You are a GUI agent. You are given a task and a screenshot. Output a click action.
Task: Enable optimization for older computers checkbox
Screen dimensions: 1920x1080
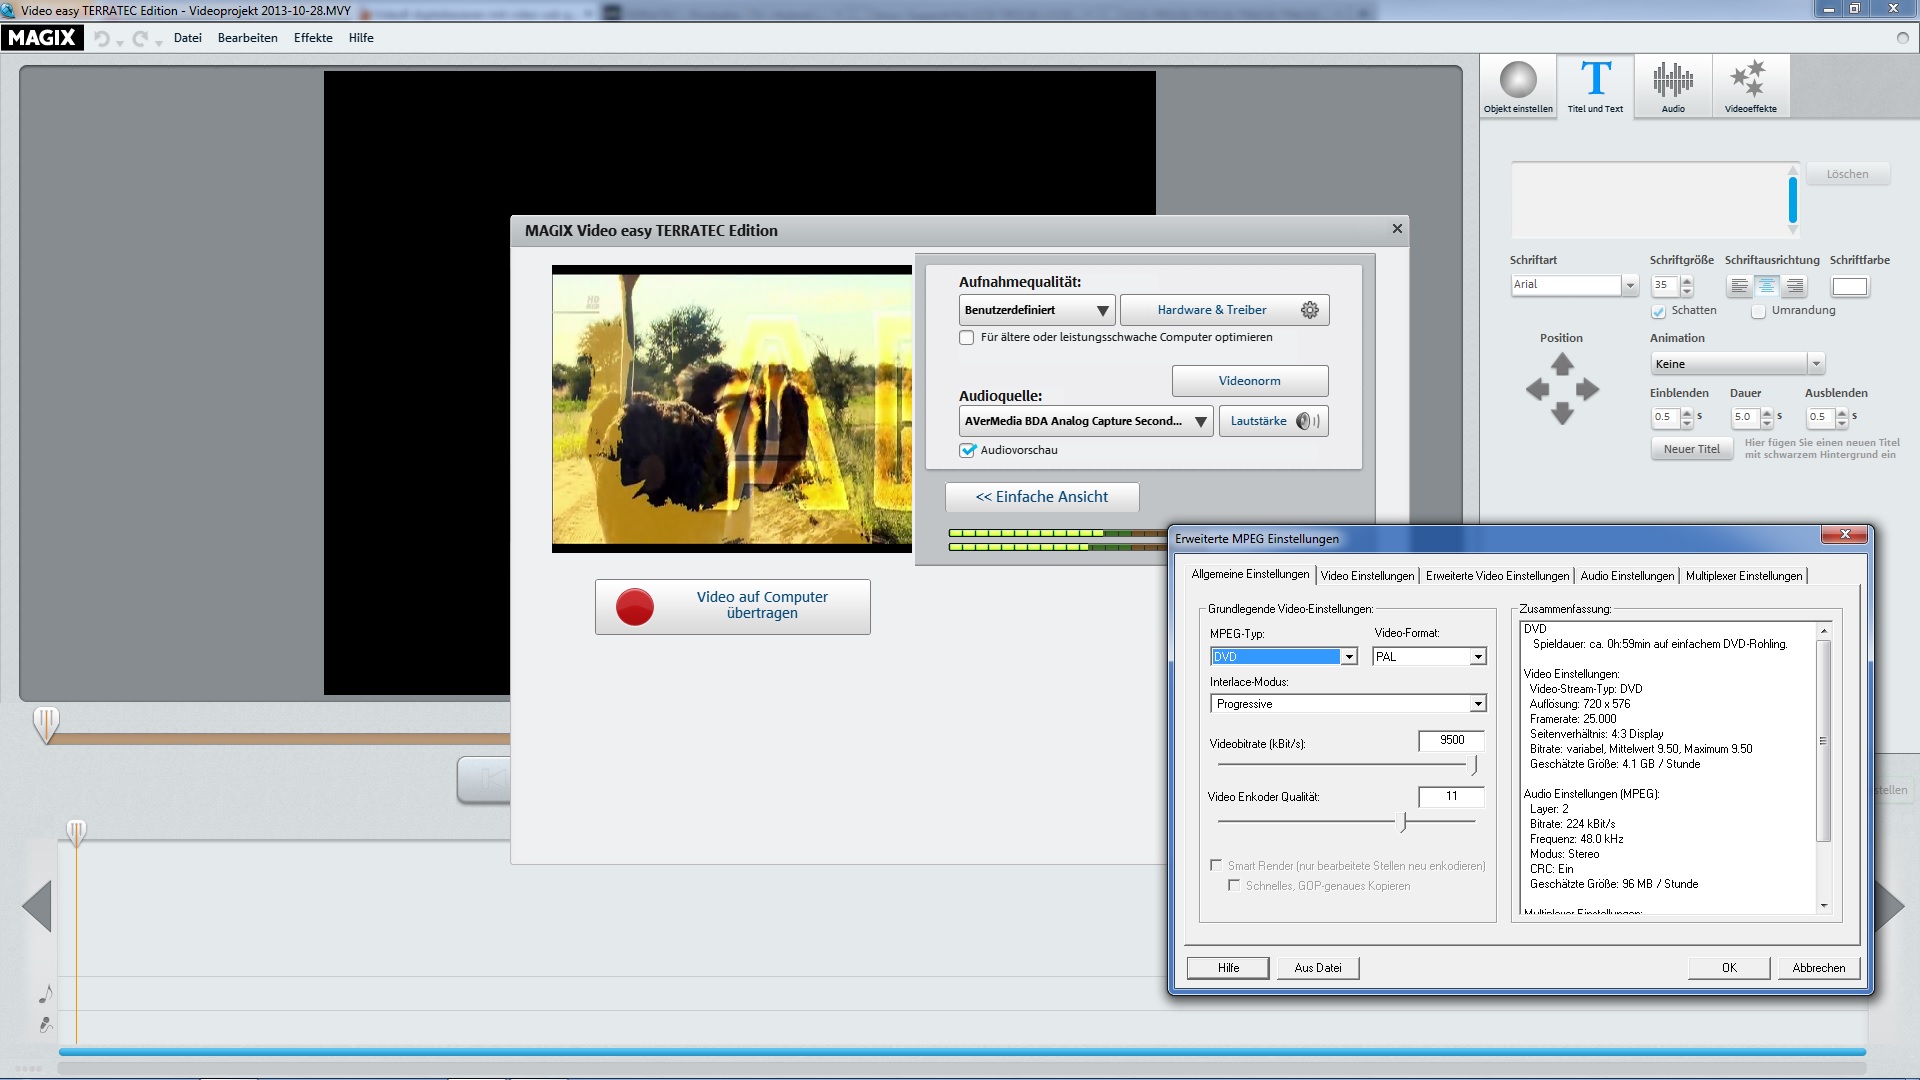967,338
